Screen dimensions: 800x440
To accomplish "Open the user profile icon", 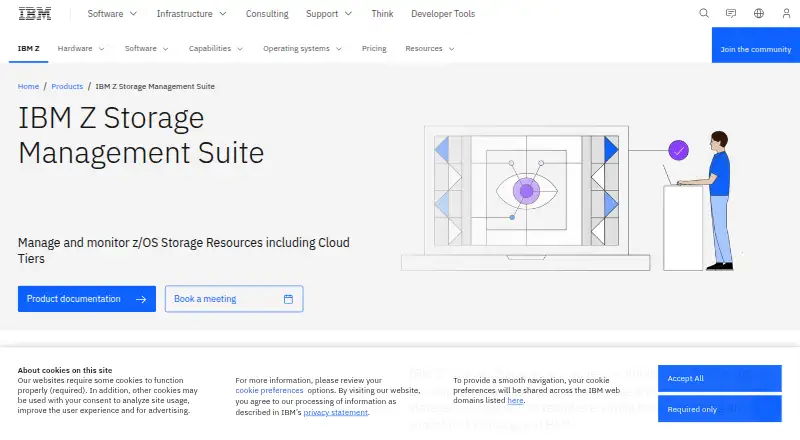I will 786,13.
